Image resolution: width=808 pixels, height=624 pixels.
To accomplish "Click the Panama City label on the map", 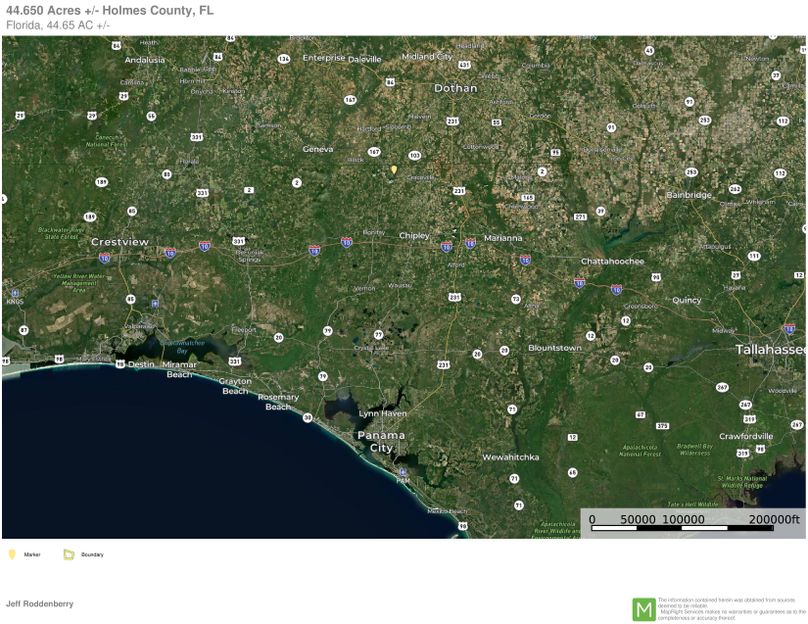I will pyautogui.click(x=382, y=441).
